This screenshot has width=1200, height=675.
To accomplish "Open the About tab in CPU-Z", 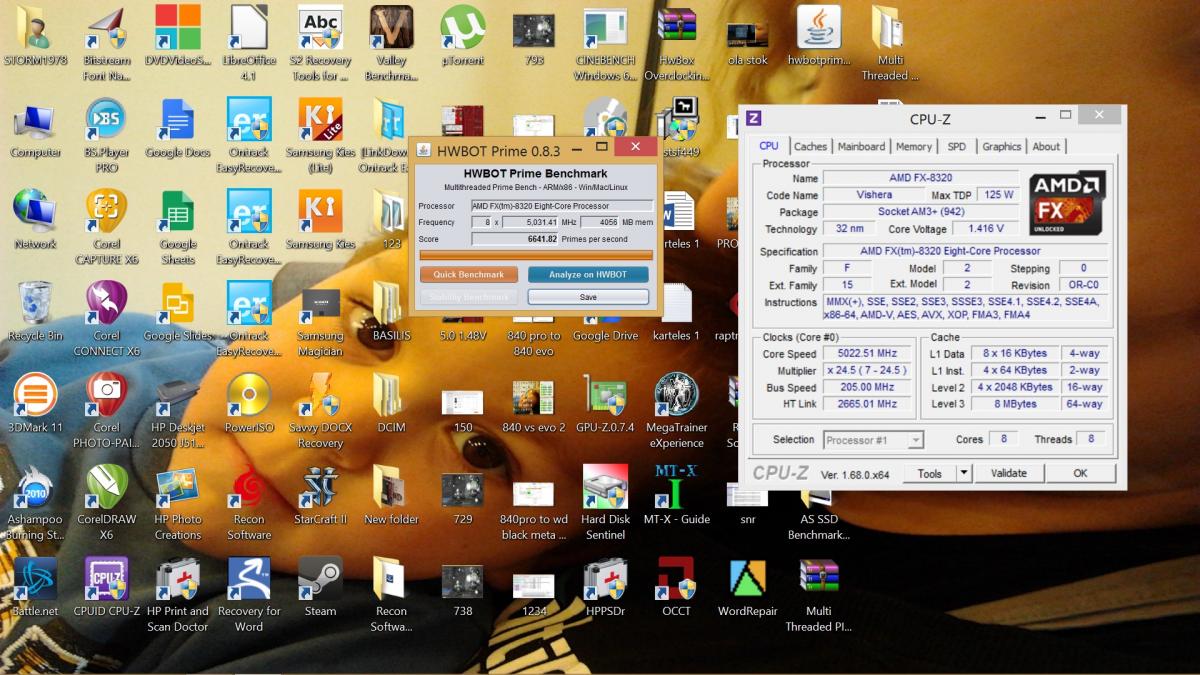I will pos(1046,146).
